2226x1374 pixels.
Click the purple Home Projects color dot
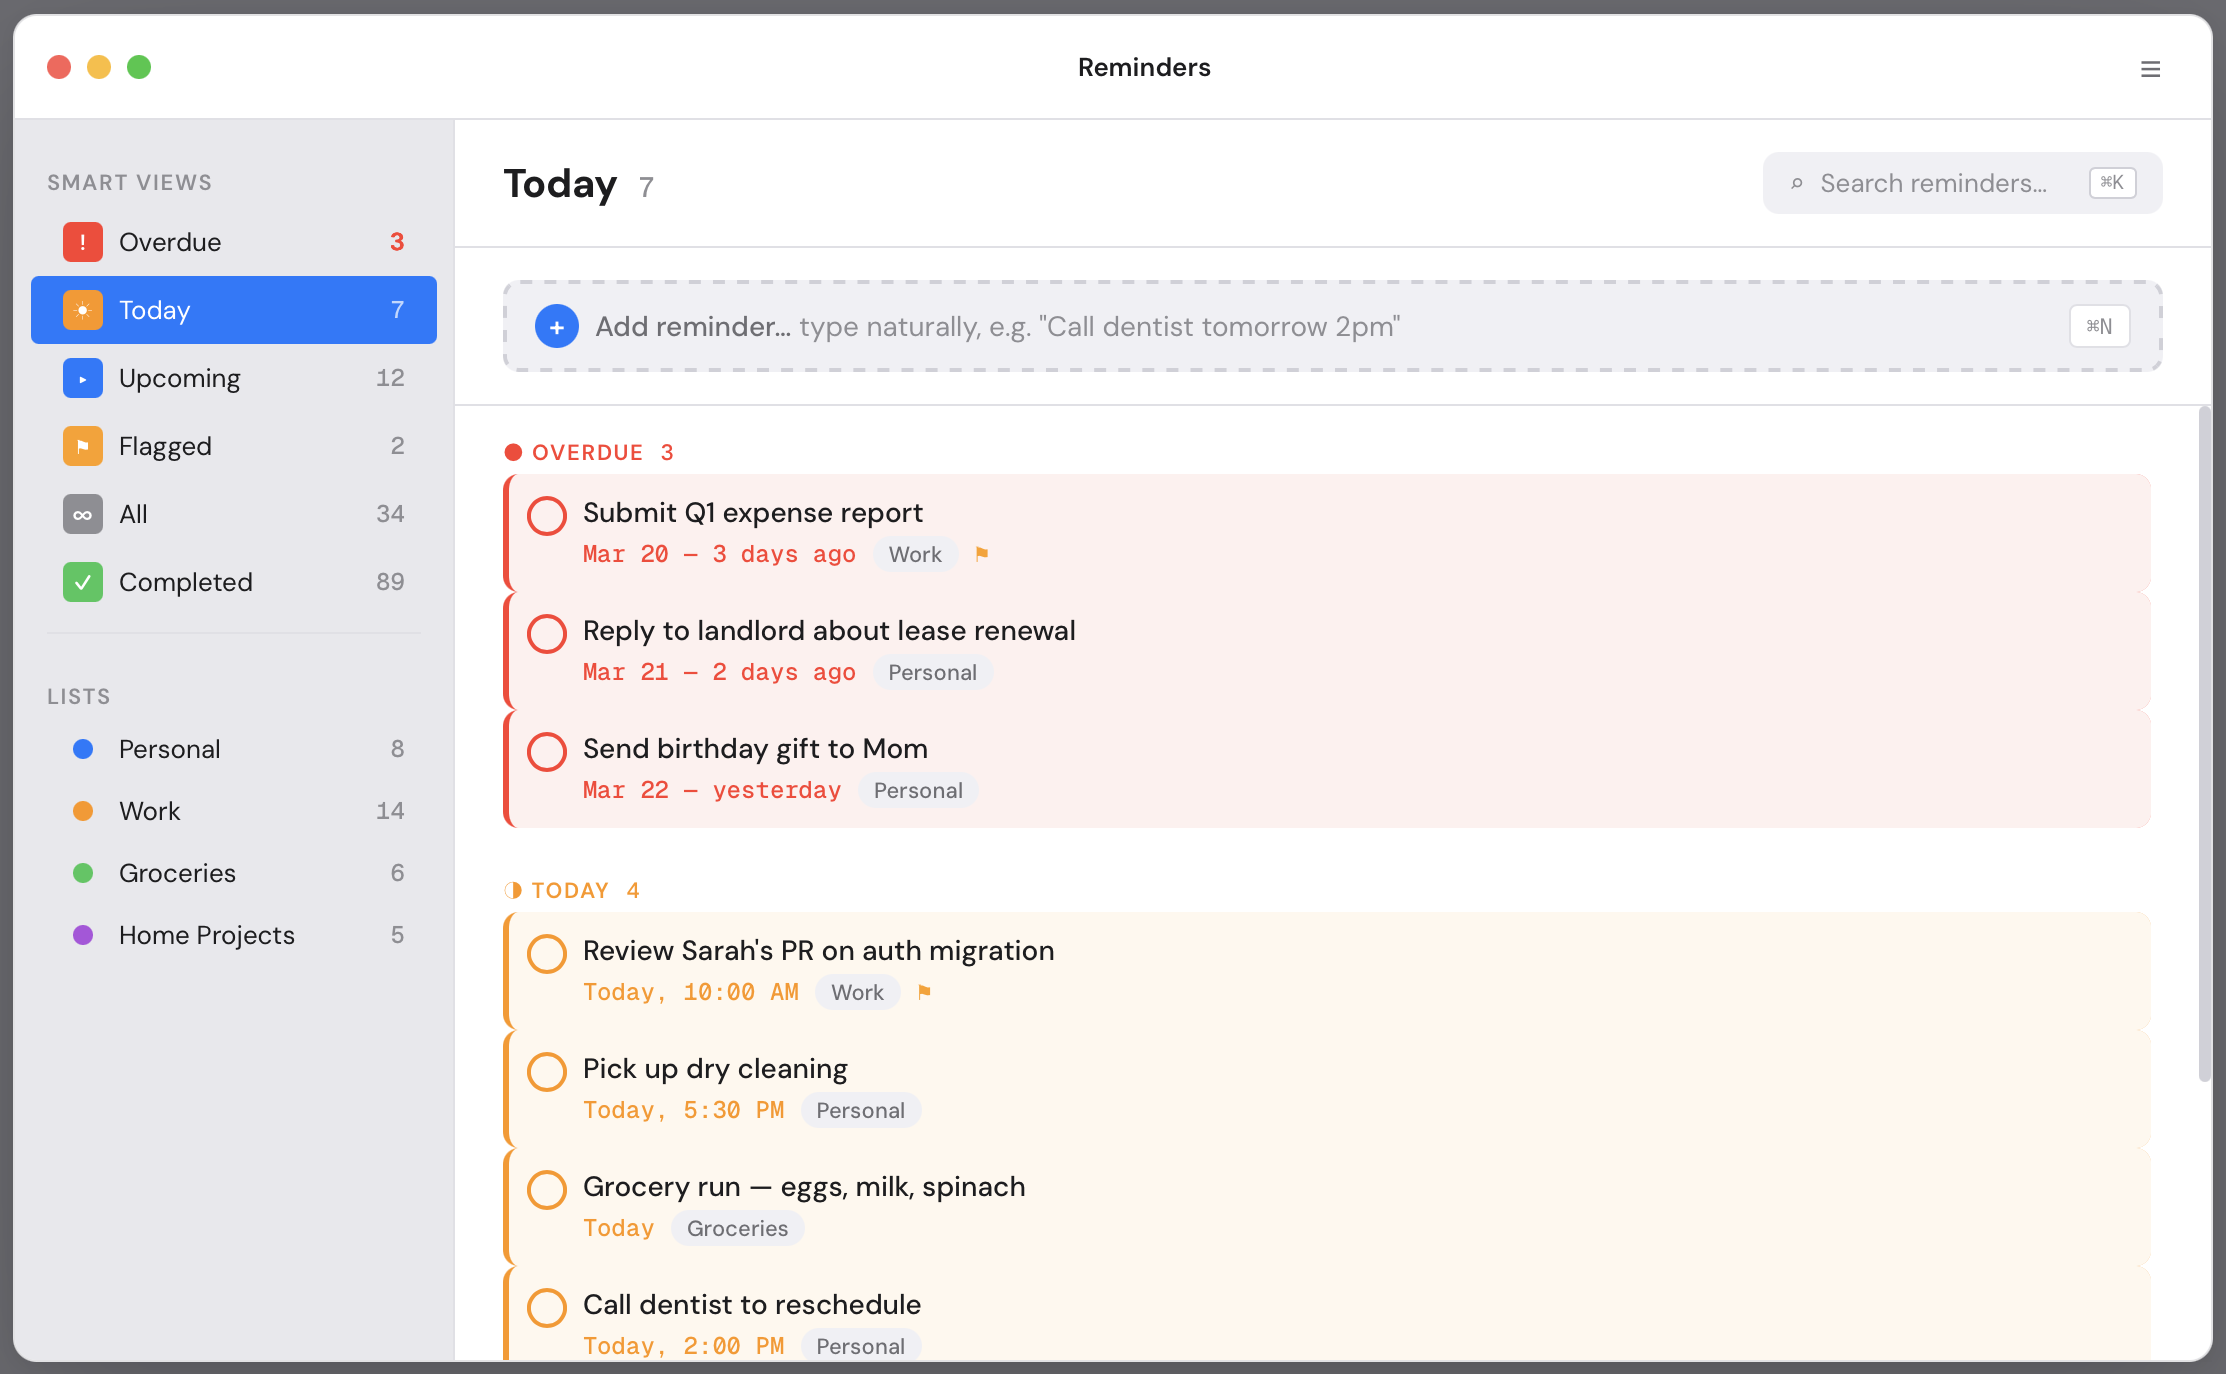coord(83,935)
